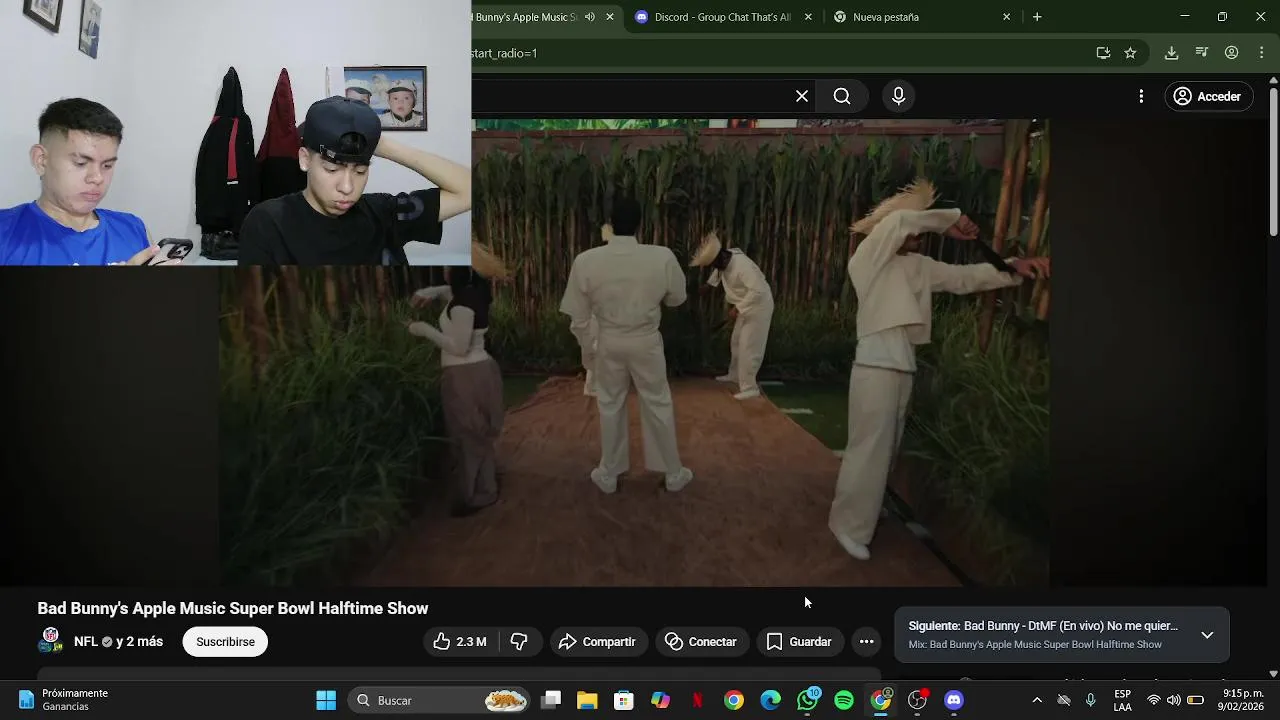Switch to the Nueva pestaña tab
Viewport: 1280px width, 720px height.
(920, 17)
